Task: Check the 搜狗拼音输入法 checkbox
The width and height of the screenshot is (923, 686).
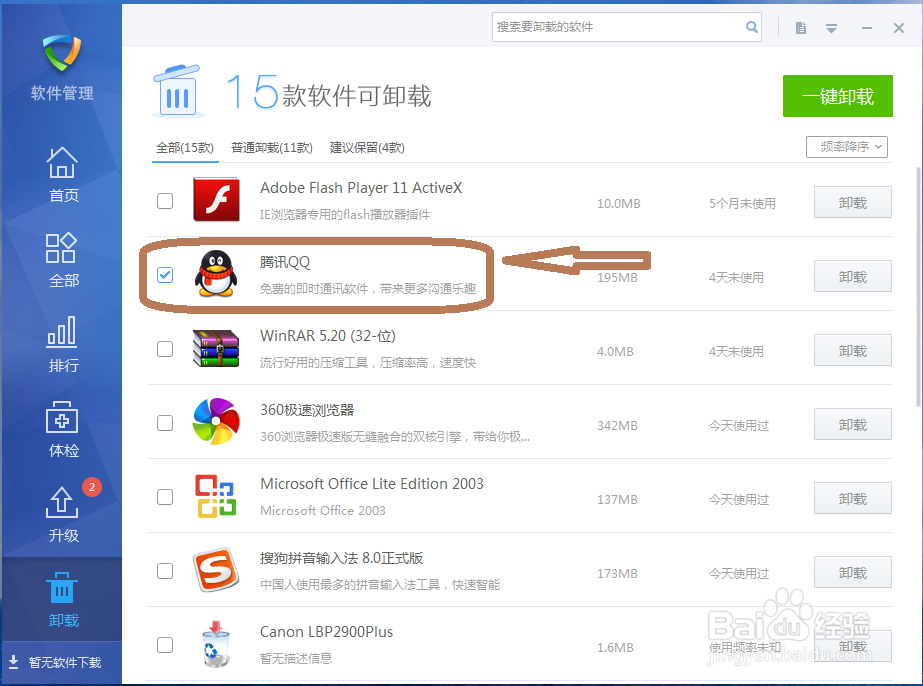Action: [x=165, y=571]
